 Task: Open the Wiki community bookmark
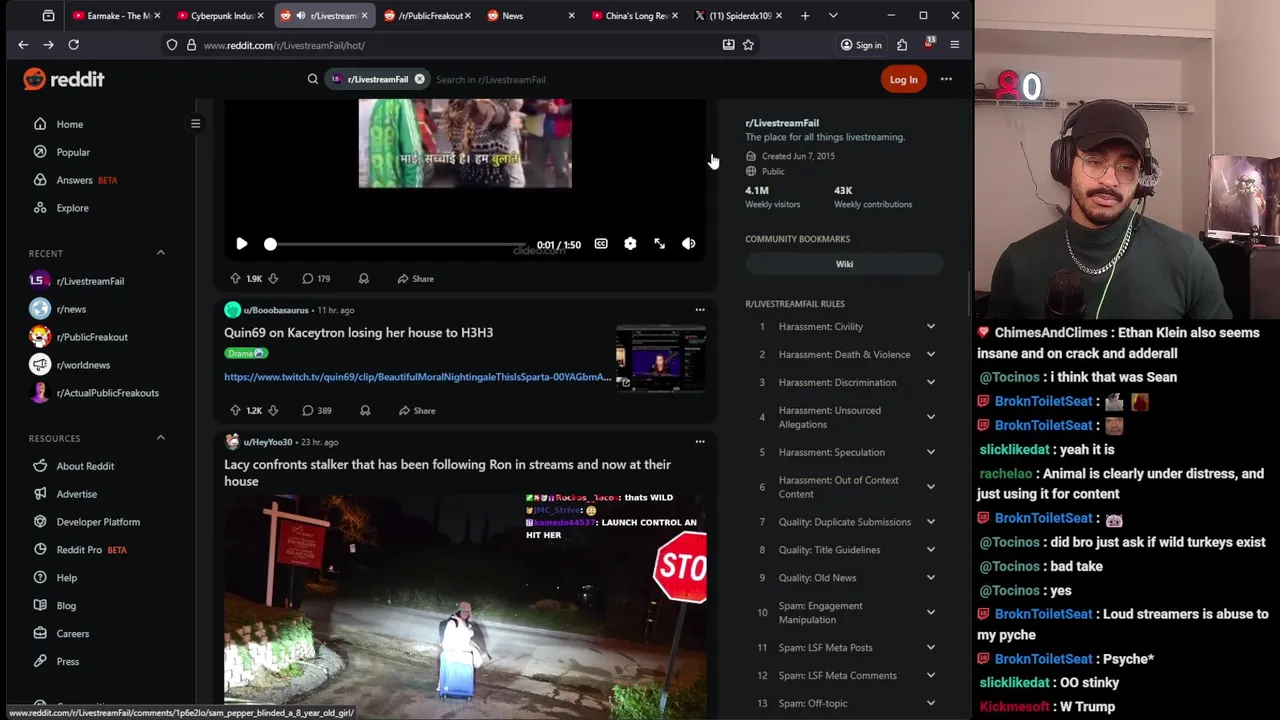coord(844,264)
